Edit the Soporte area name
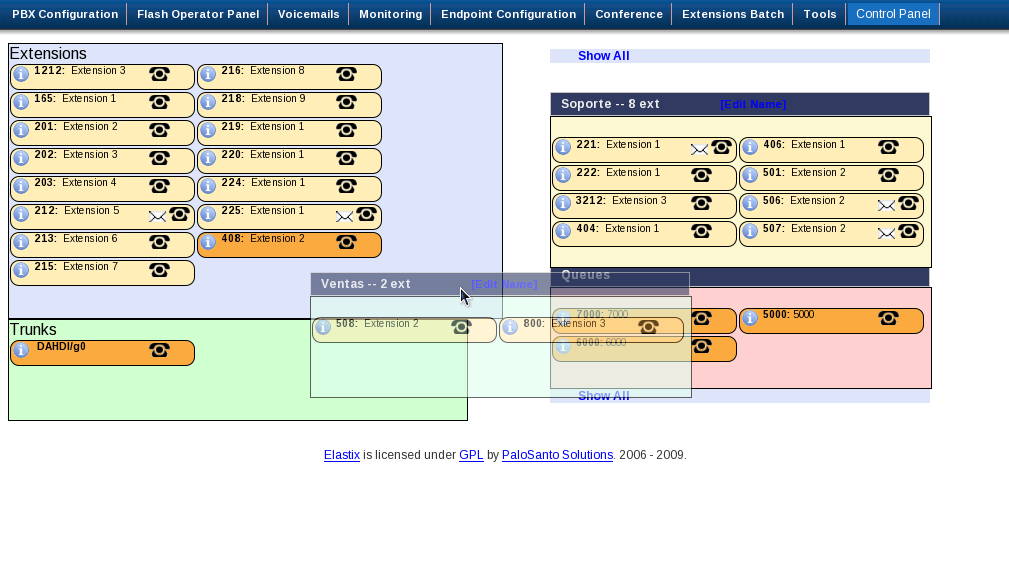This screenshot has height=564, width=1009. [752, 104]
